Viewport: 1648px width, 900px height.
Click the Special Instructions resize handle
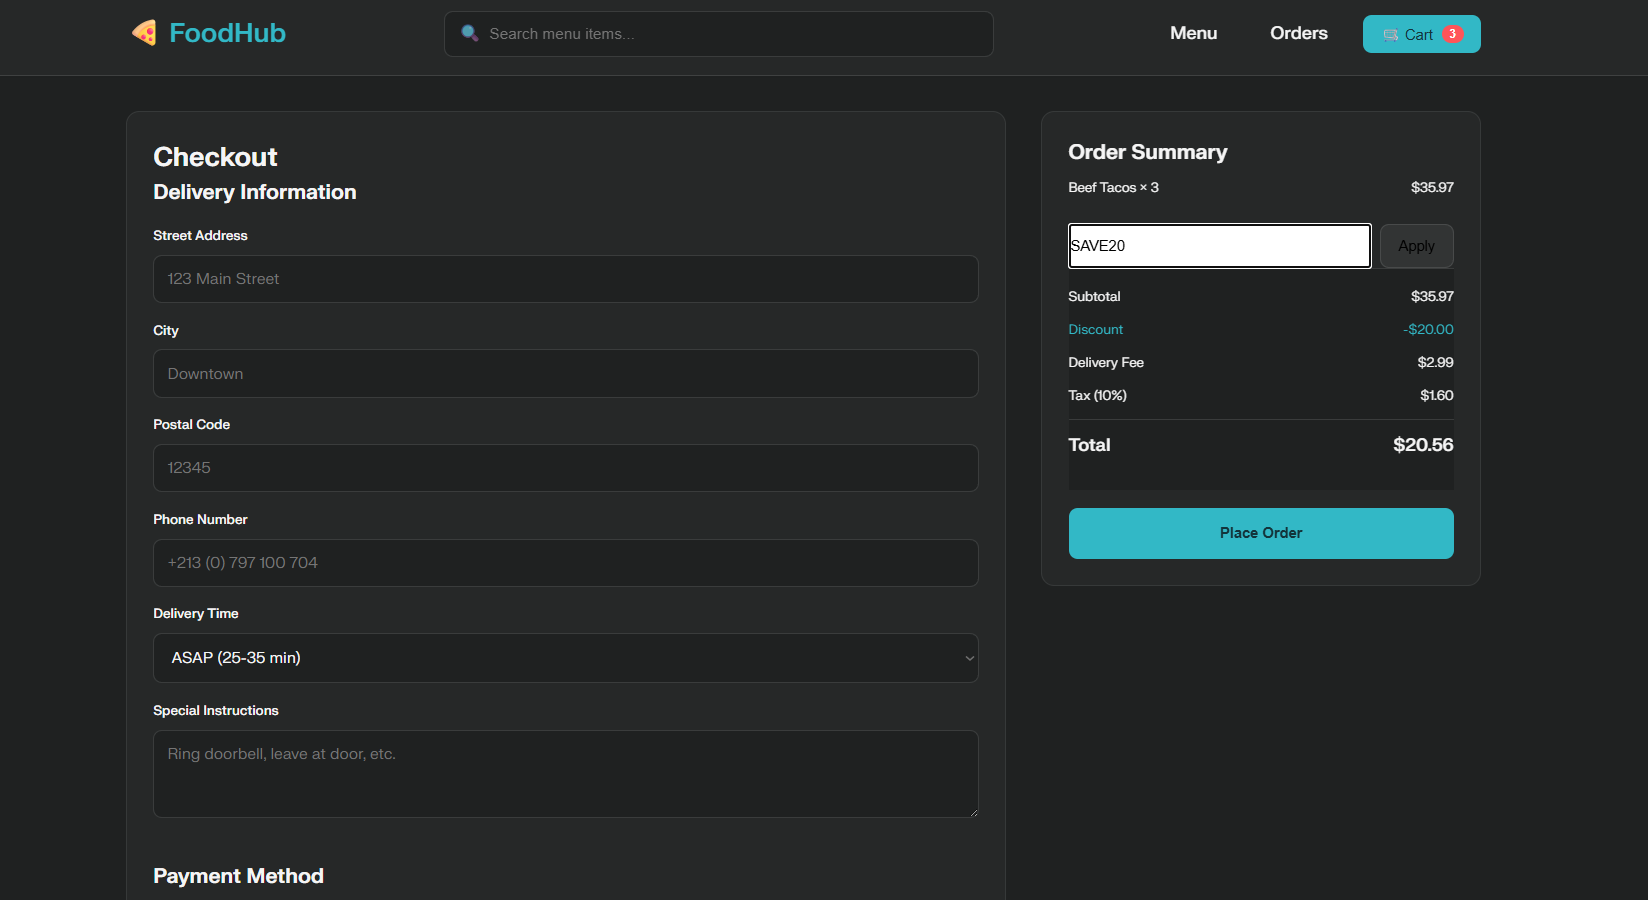(x=972, y=812)
